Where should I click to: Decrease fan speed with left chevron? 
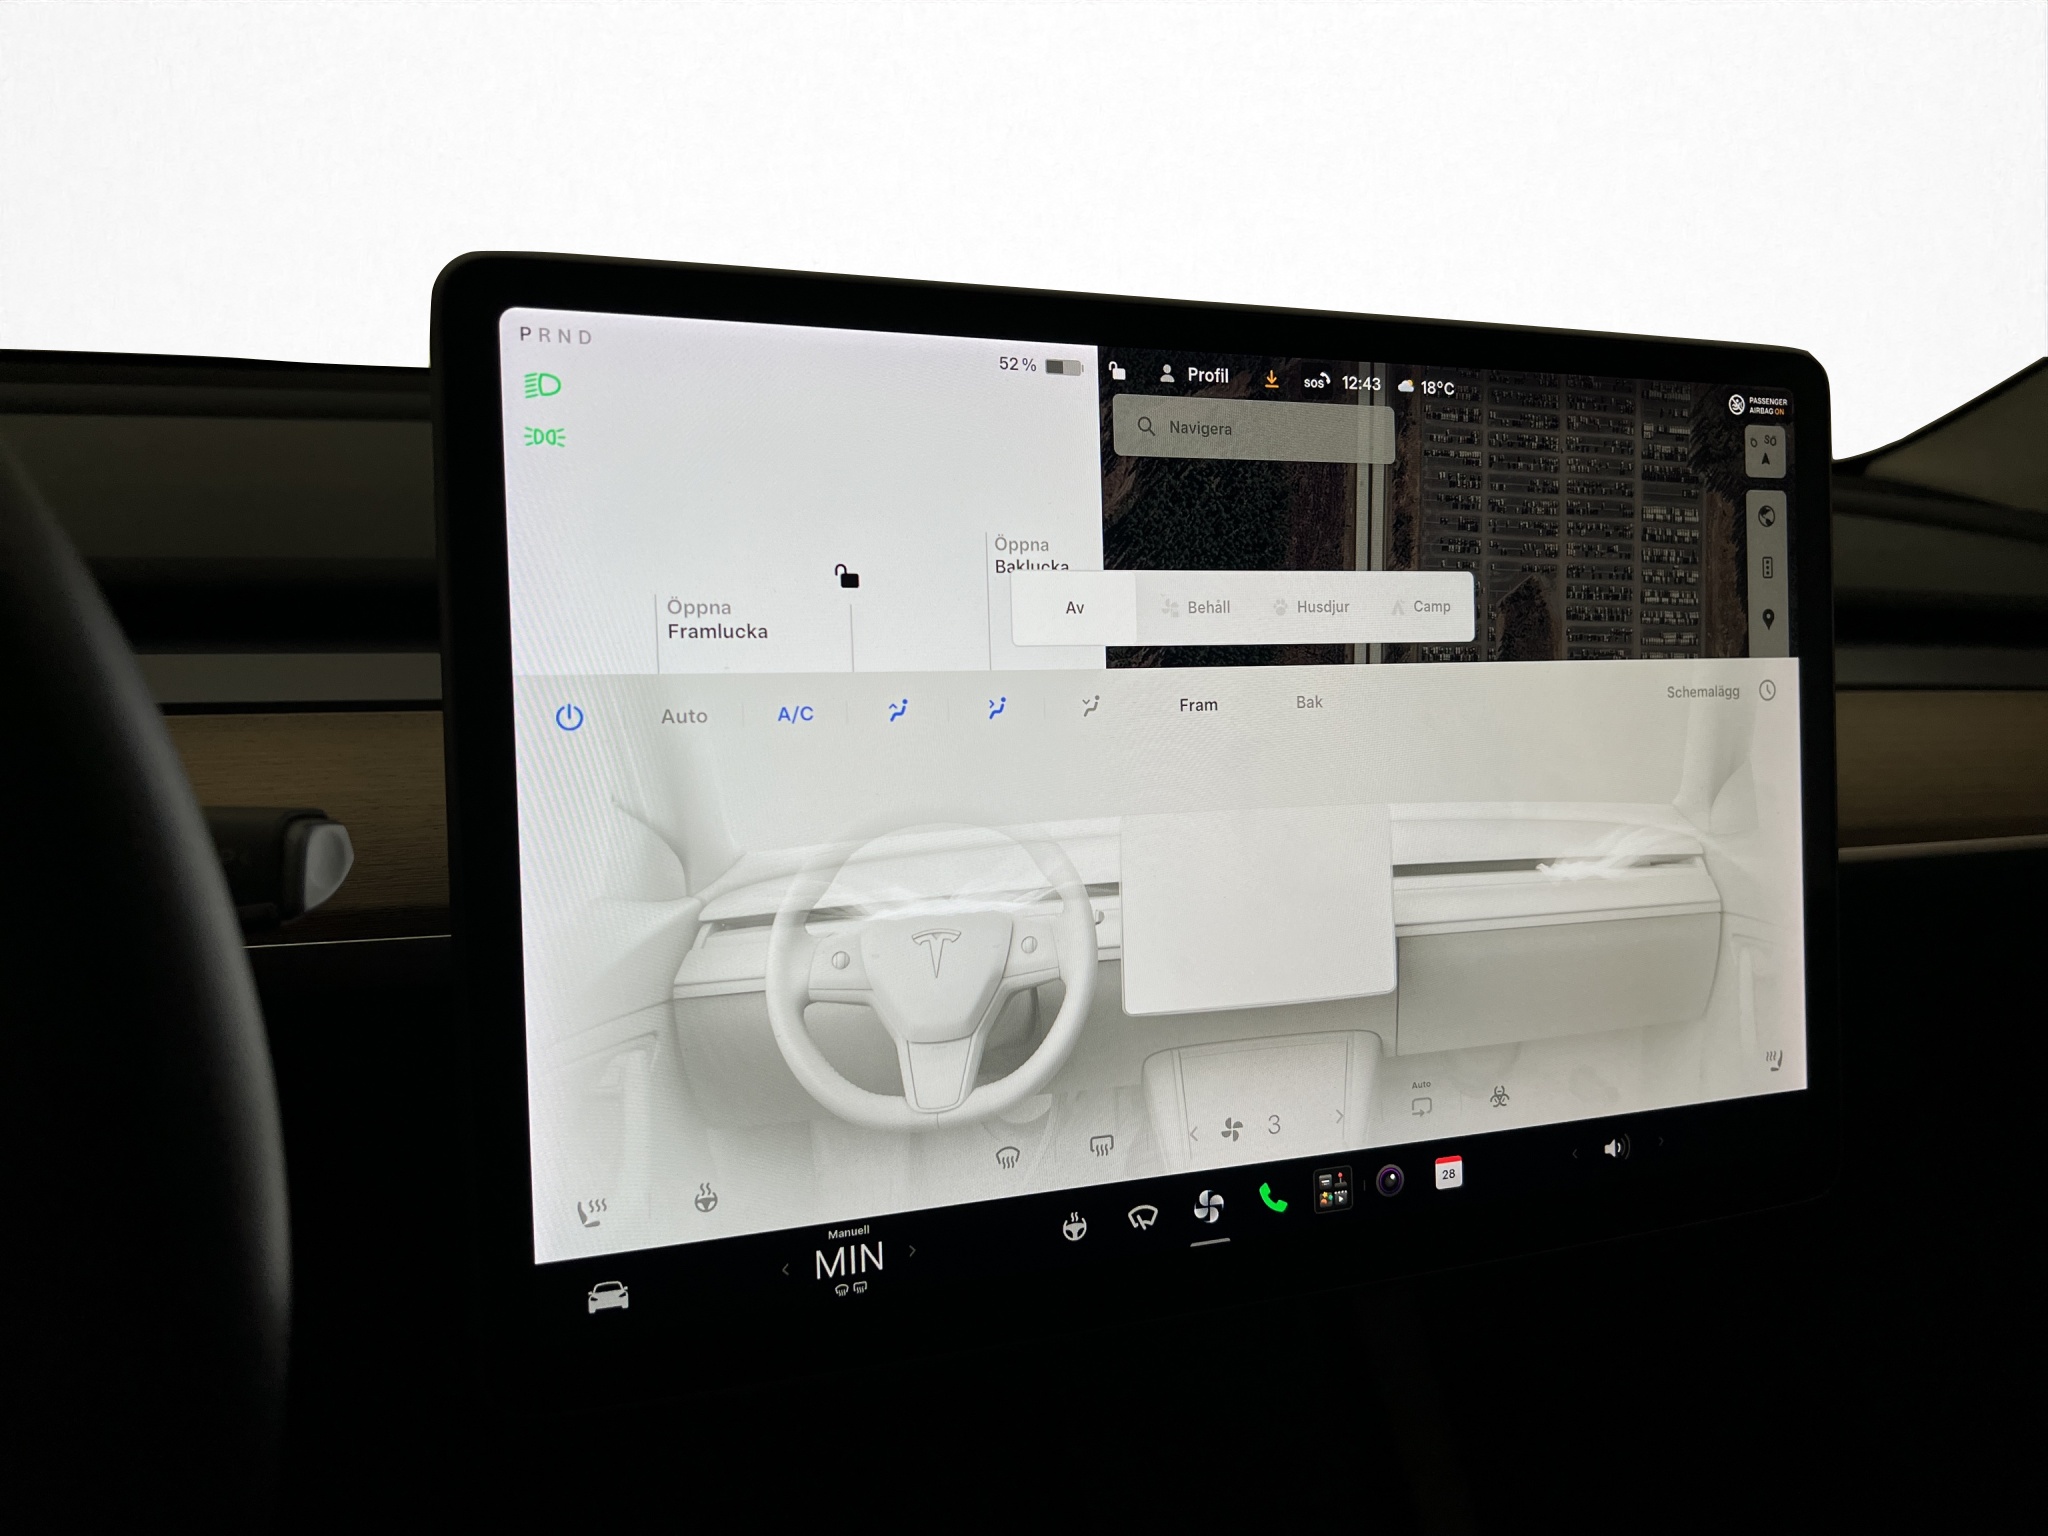[1194, 1134]
